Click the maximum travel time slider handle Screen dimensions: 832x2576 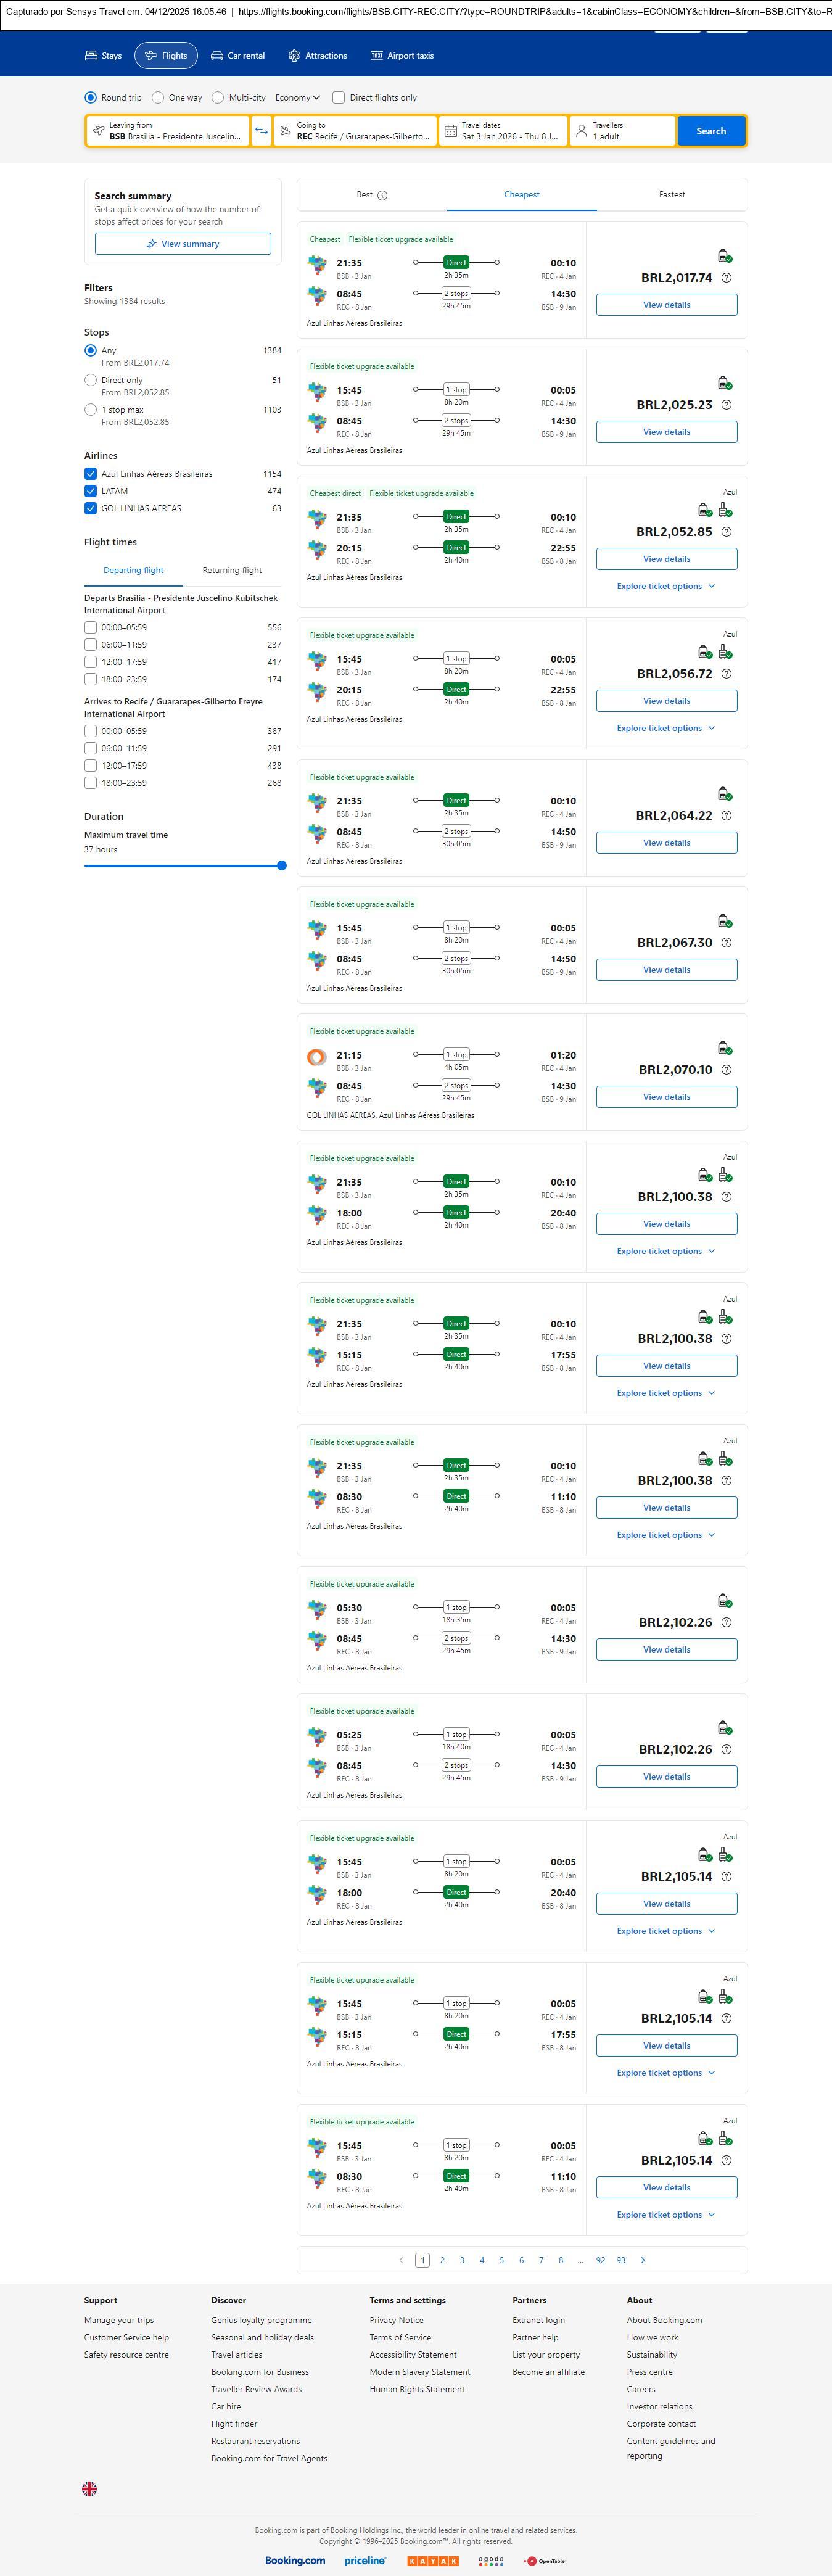(x=282, y=866)
